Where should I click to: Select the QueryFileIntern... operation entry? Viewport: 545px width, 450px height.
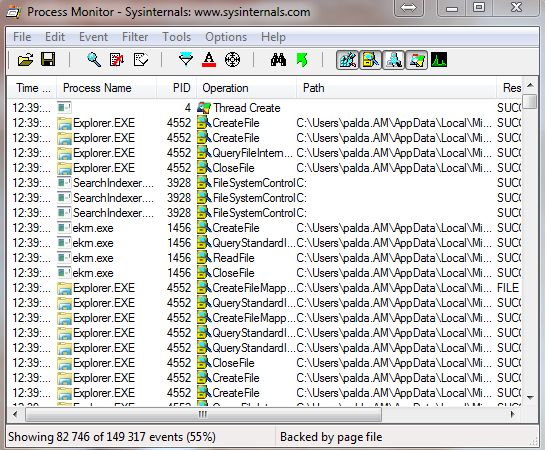[252, 153]
